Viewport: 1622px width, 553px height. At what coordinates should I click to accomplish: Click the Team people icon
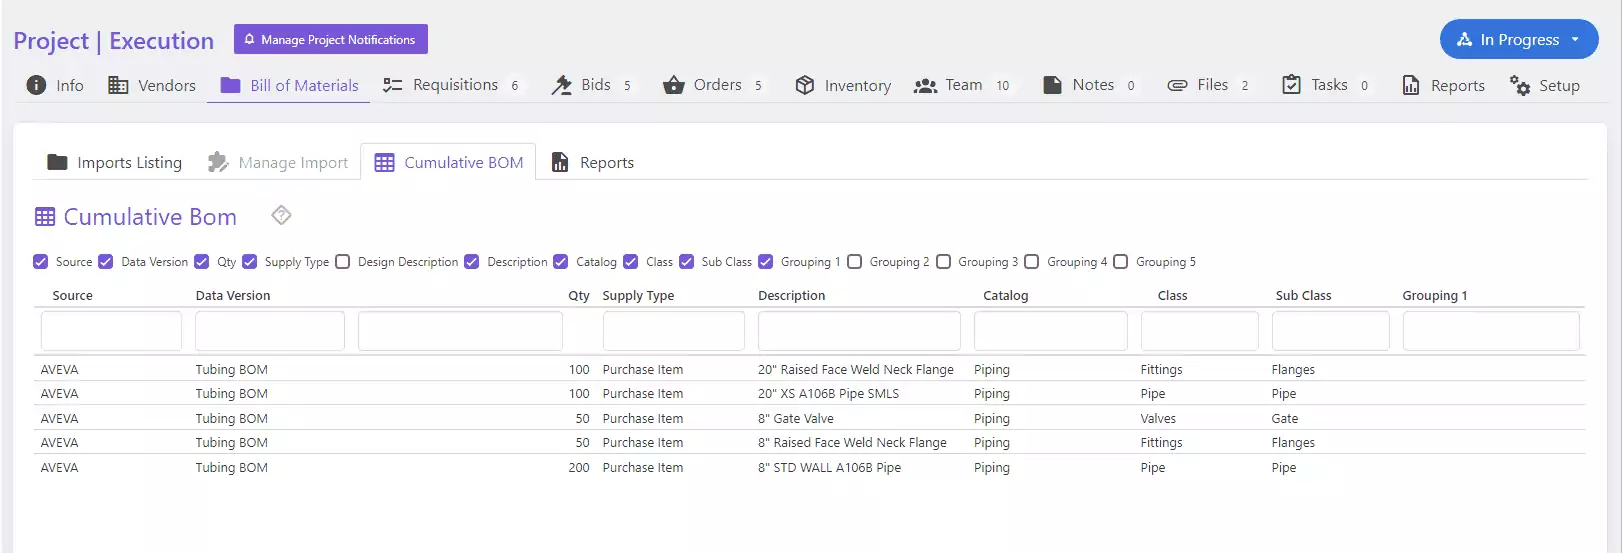click(926, 86)
